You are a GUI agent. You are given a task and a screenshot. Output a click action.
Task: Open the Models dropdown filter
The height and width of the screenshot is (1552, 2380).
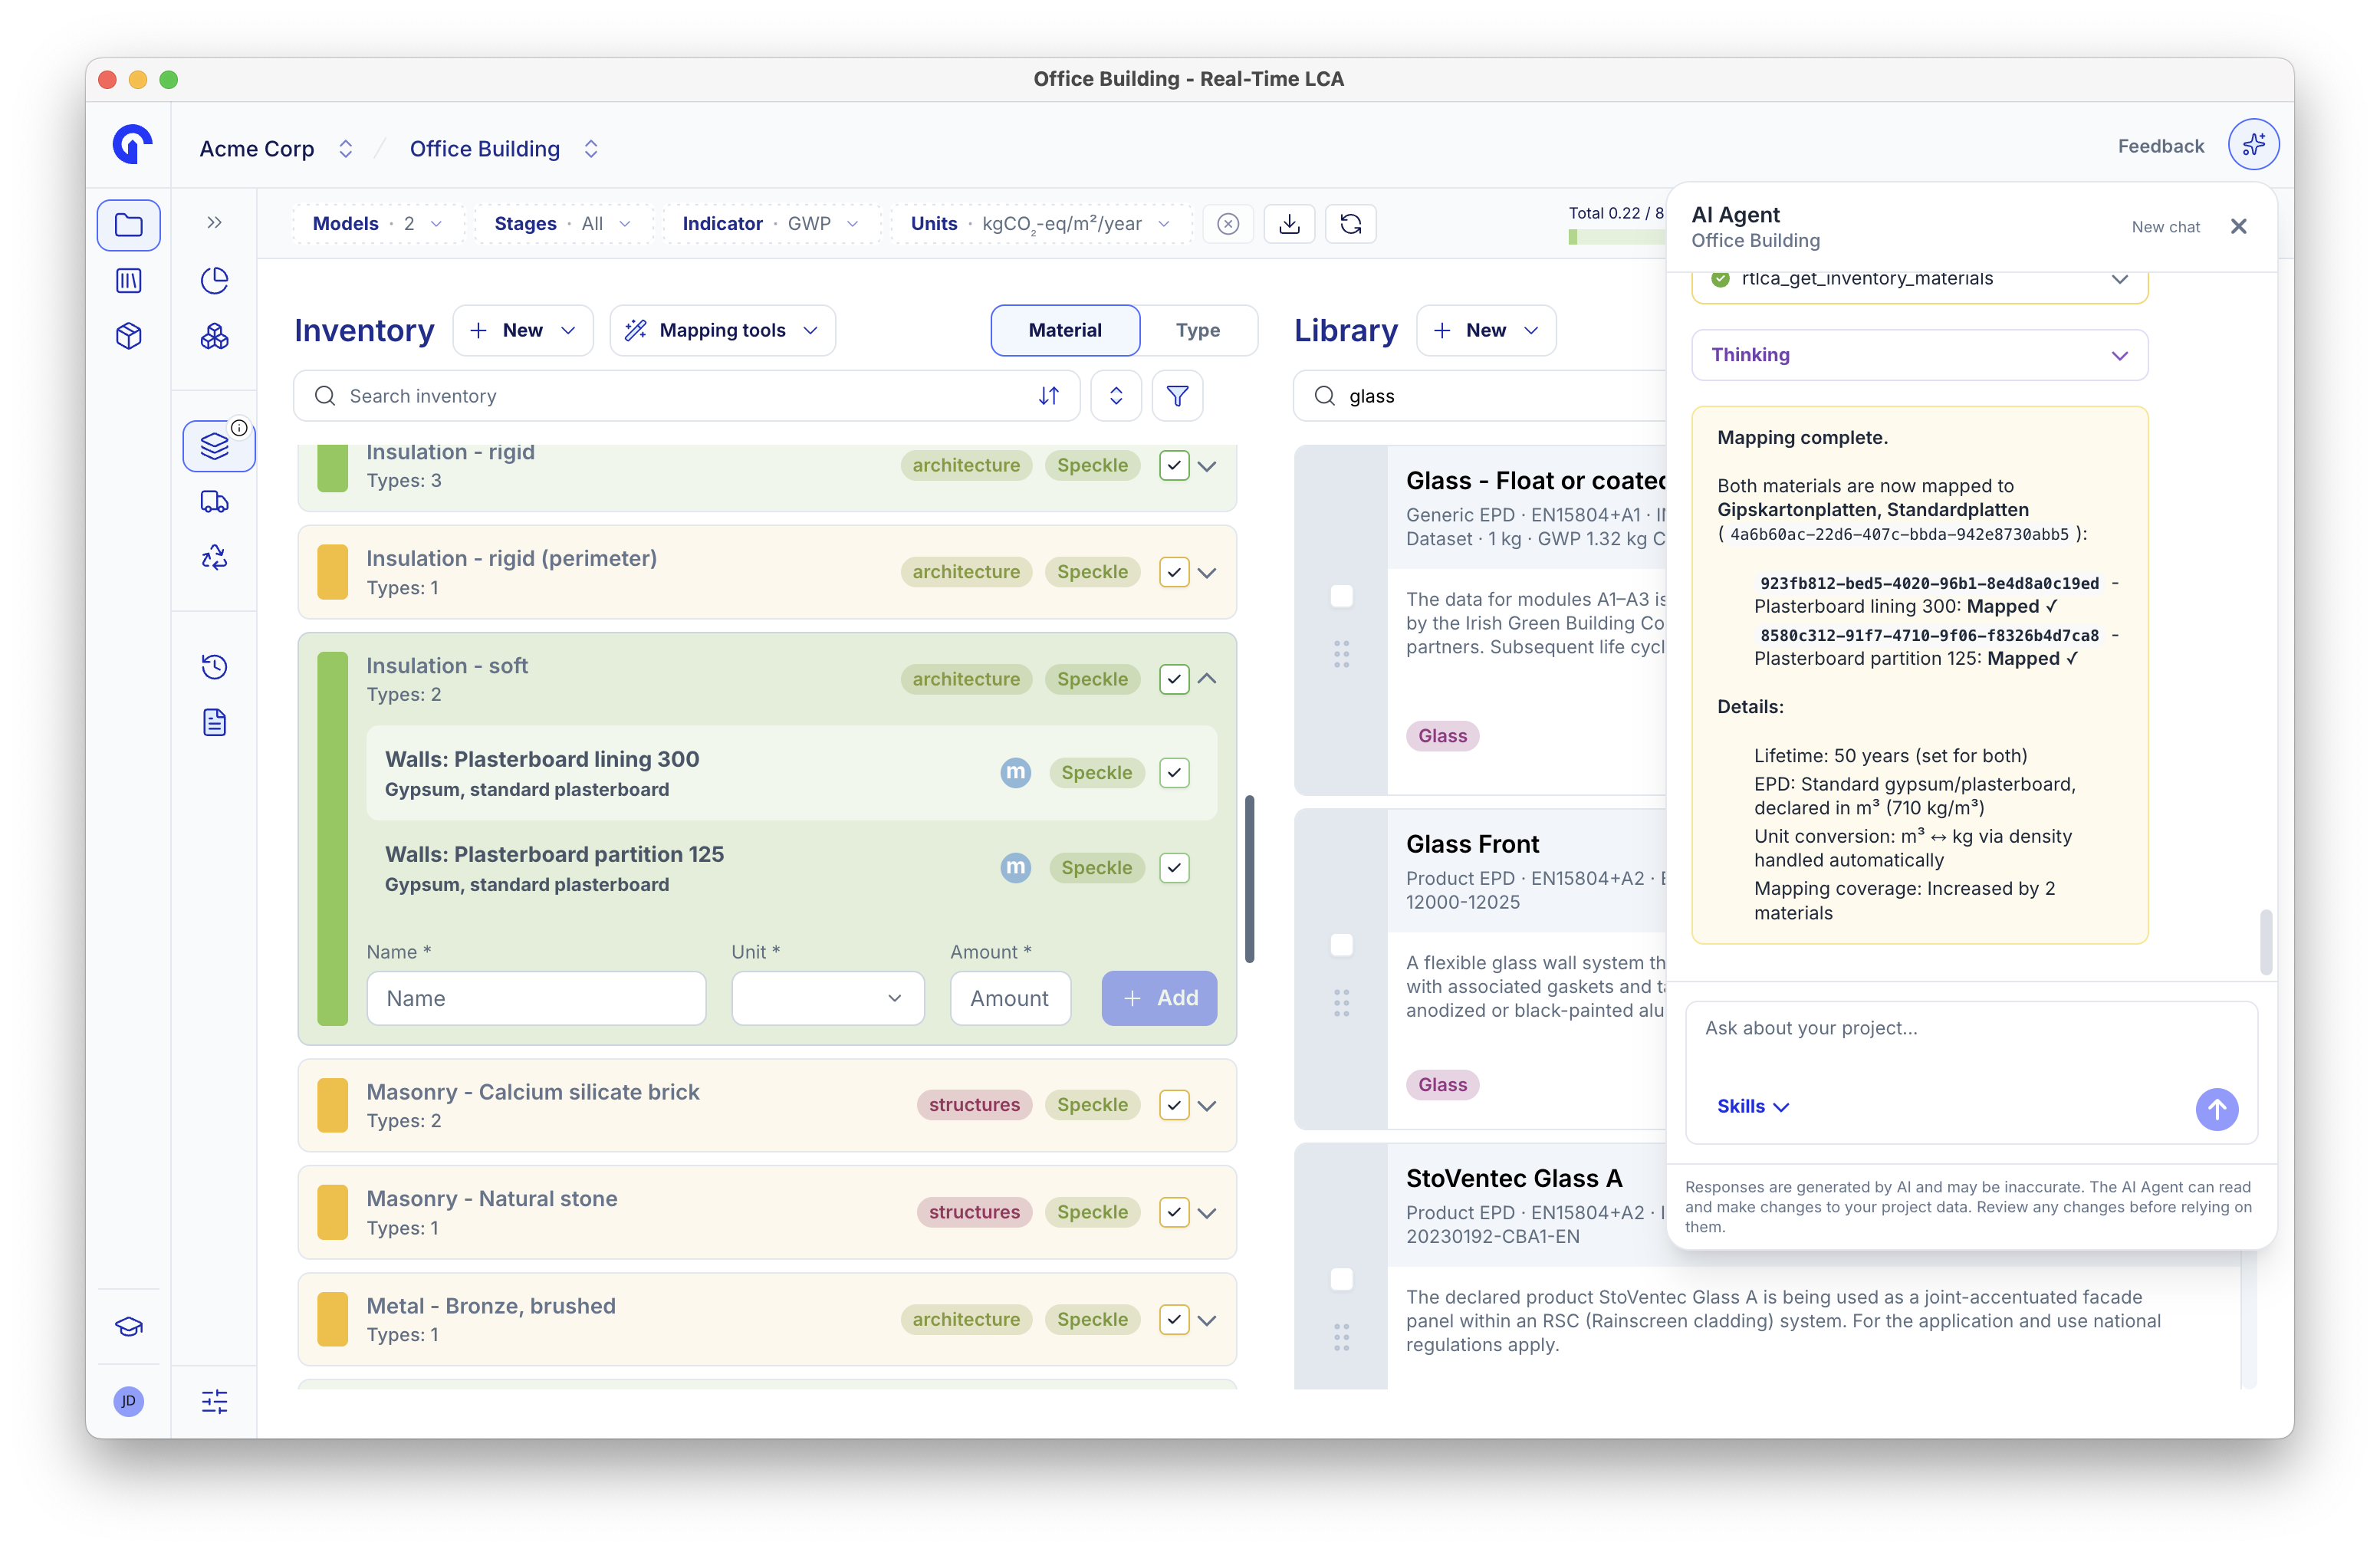[x=378, y=224]
